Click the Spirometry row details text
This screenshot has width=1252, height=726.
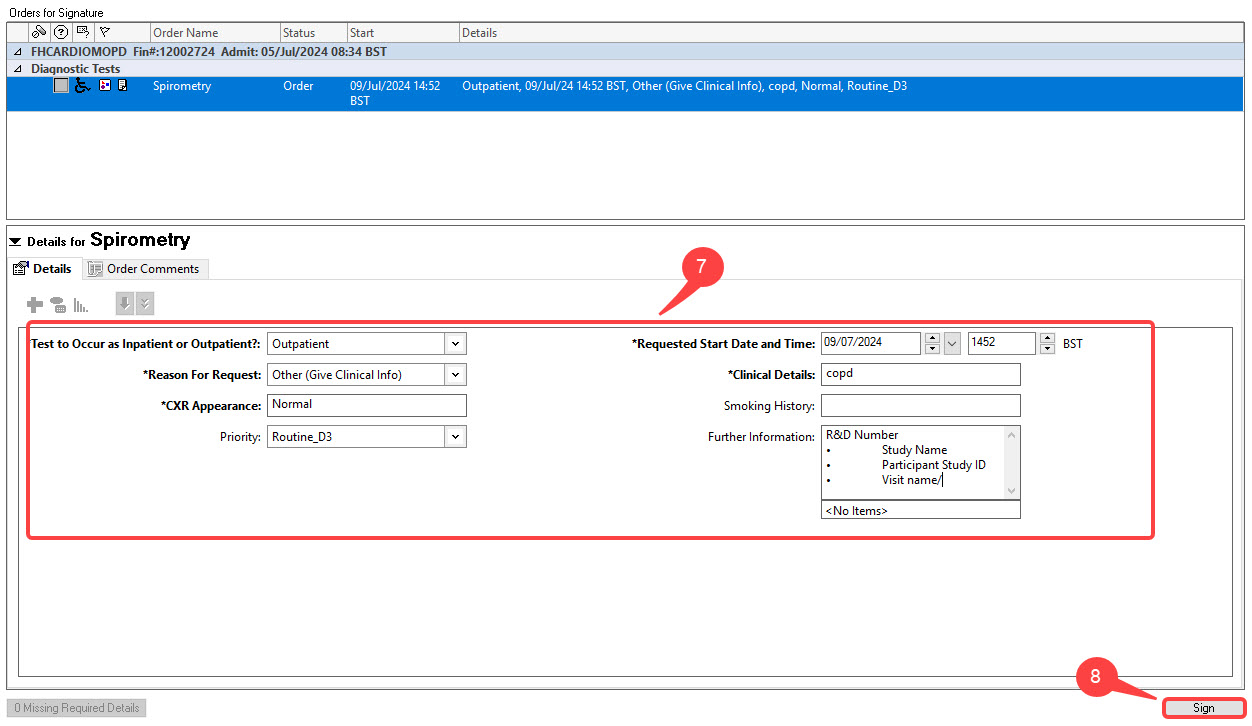point(685,86)
